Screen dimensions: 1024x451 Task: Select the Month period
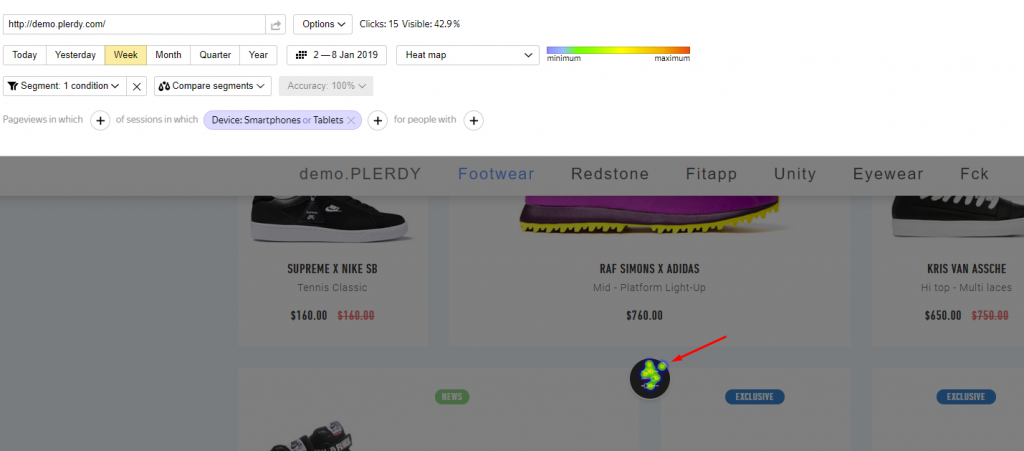(x=168, y=55)
